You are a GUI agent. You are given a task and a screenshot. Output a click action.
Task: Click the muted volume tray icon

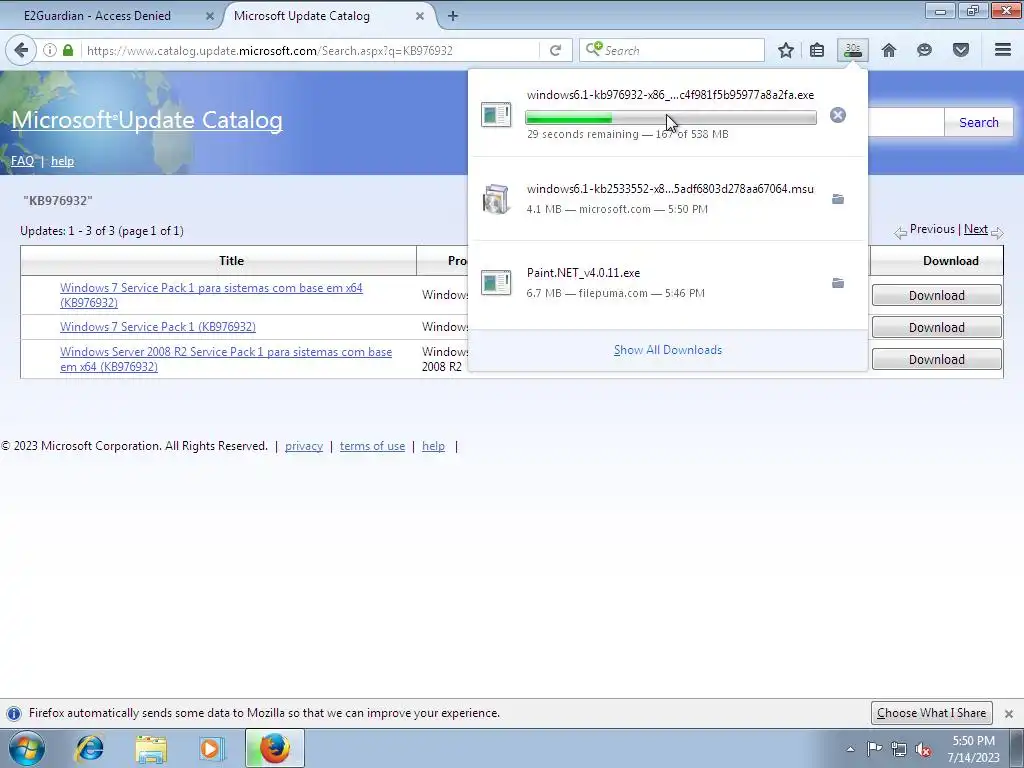coord(923,749)
